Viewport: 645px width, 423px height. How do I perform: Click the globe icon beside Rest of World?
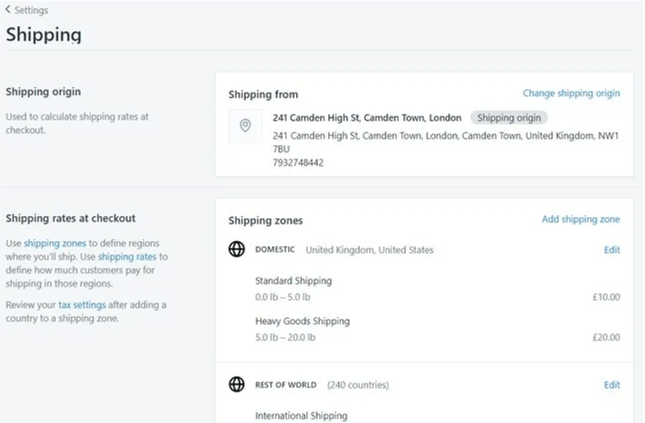pyautogui.click(x=237, y=384)
